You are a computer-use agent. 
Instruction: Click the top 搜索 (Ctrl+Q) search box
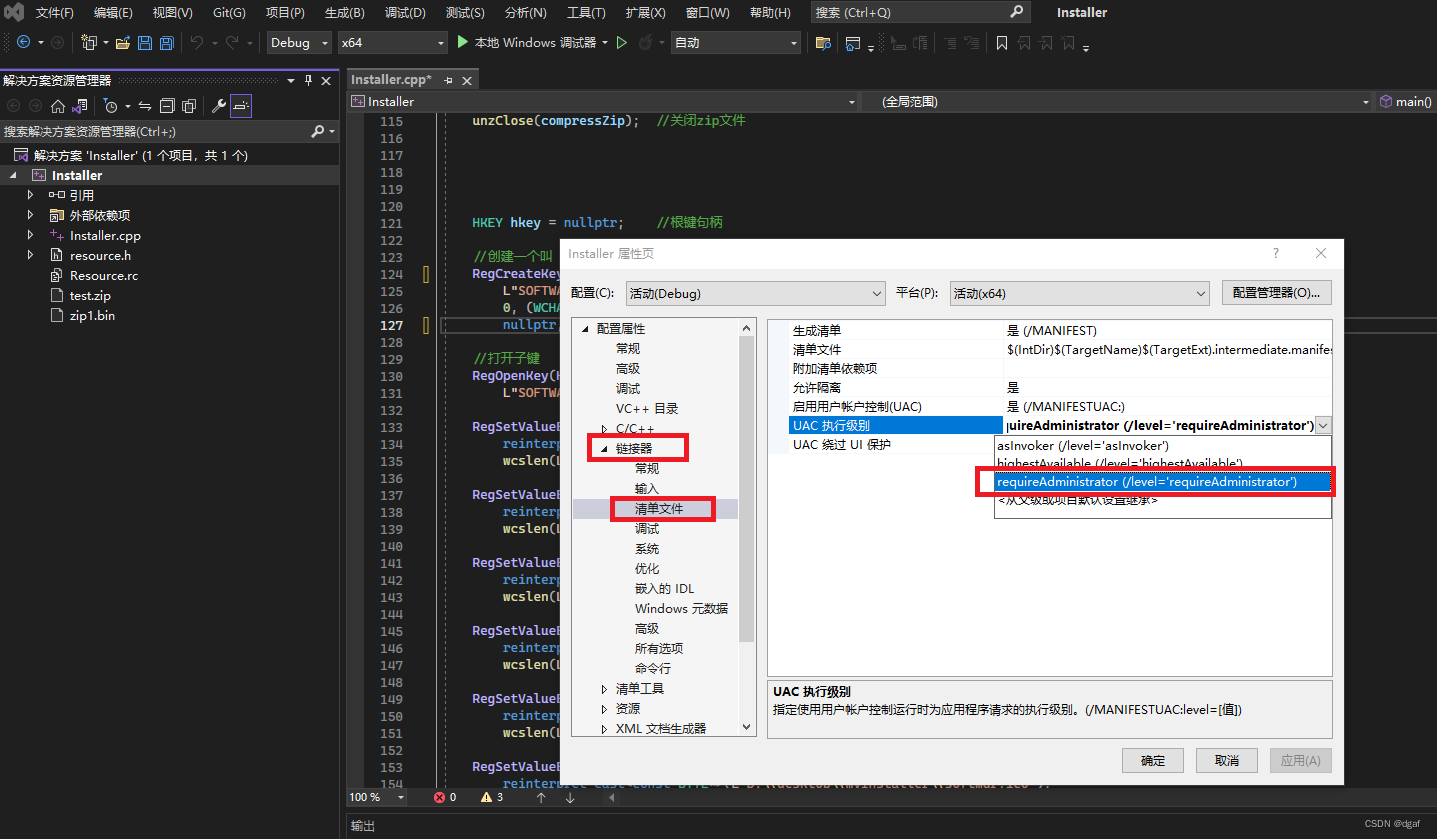tap(920, 13)
